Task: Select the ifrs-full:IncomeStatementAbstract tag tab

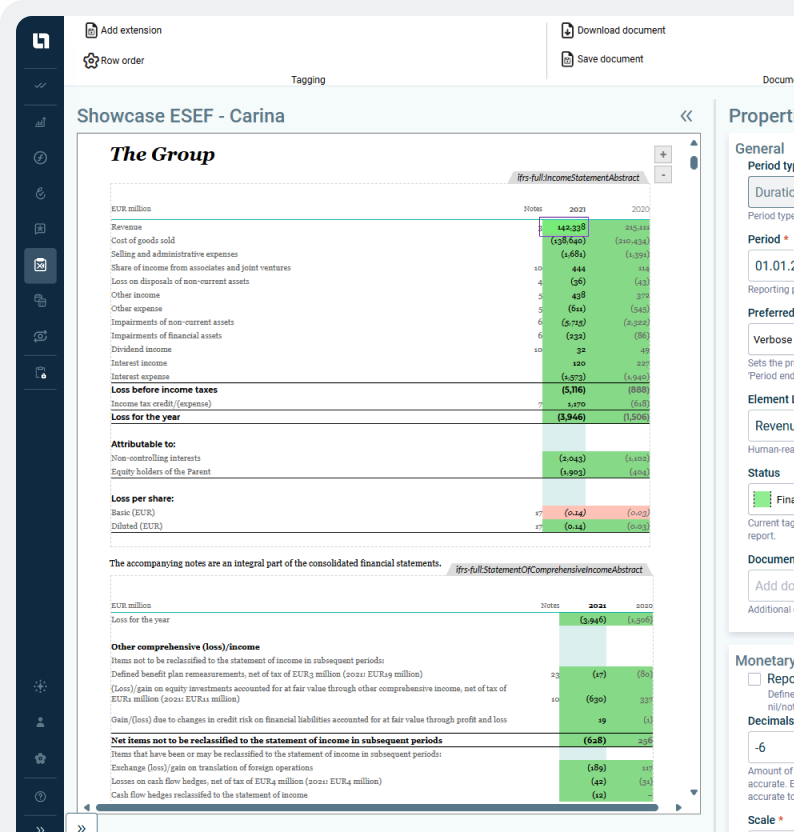Action: 578,178
